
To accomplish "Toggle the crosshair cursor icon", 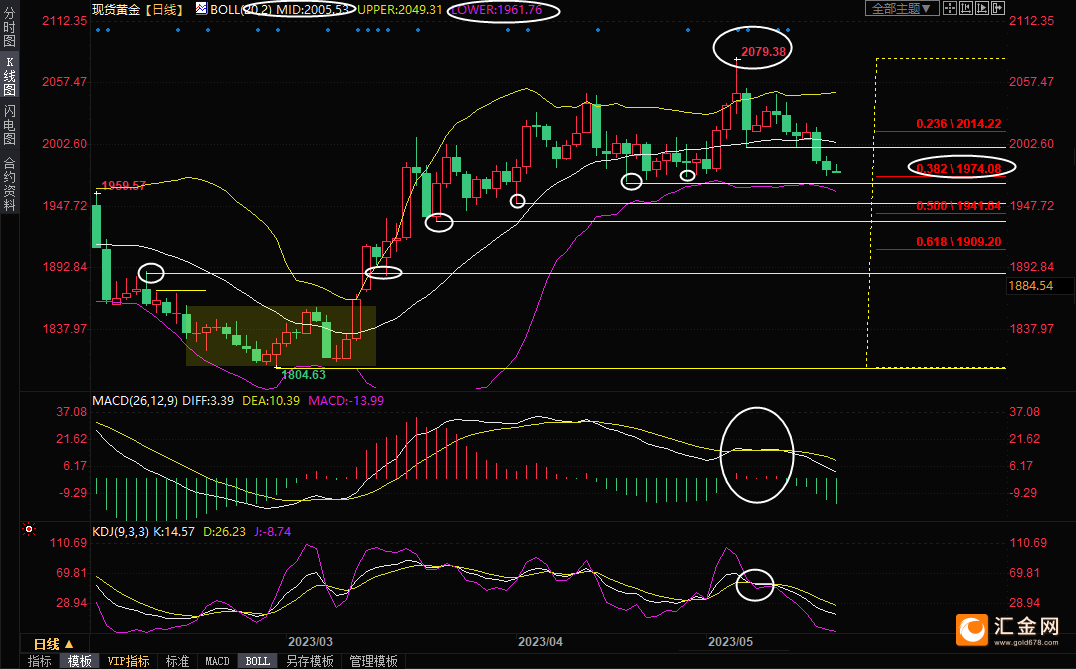I will coord(950,8).
